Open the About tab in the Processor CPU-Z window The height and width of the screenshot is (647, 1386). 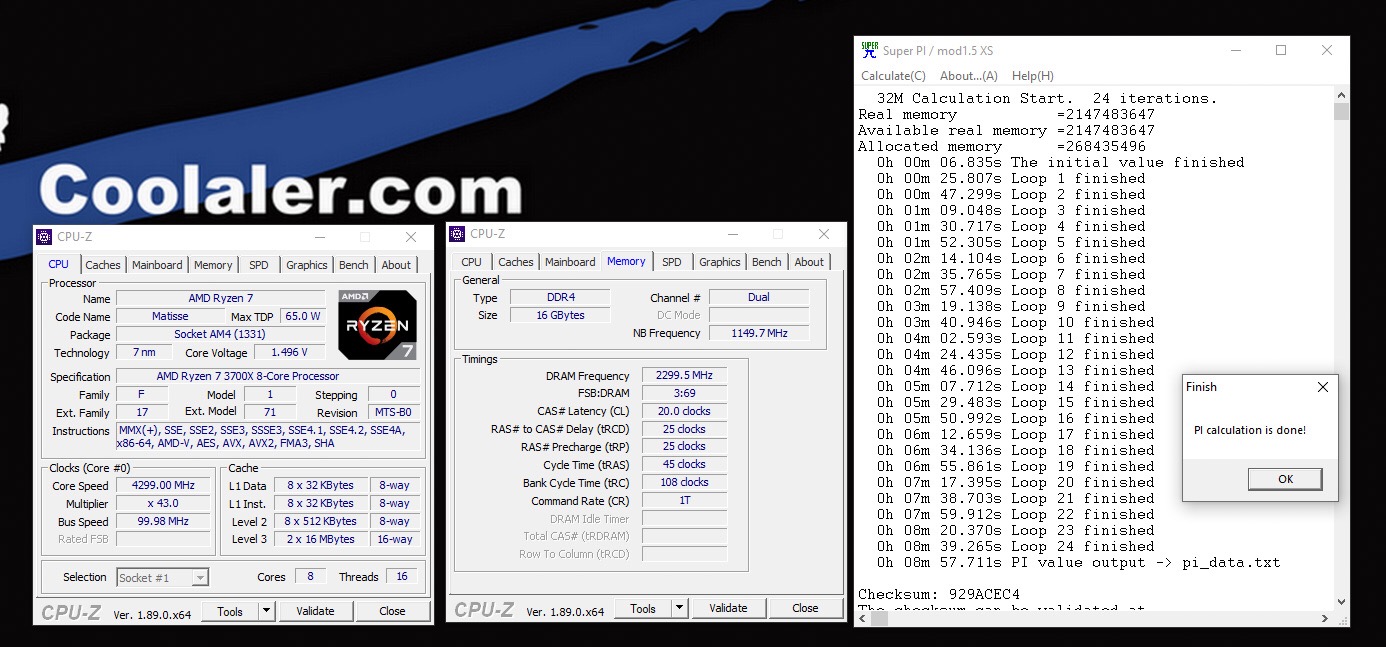tap(396, 265)
